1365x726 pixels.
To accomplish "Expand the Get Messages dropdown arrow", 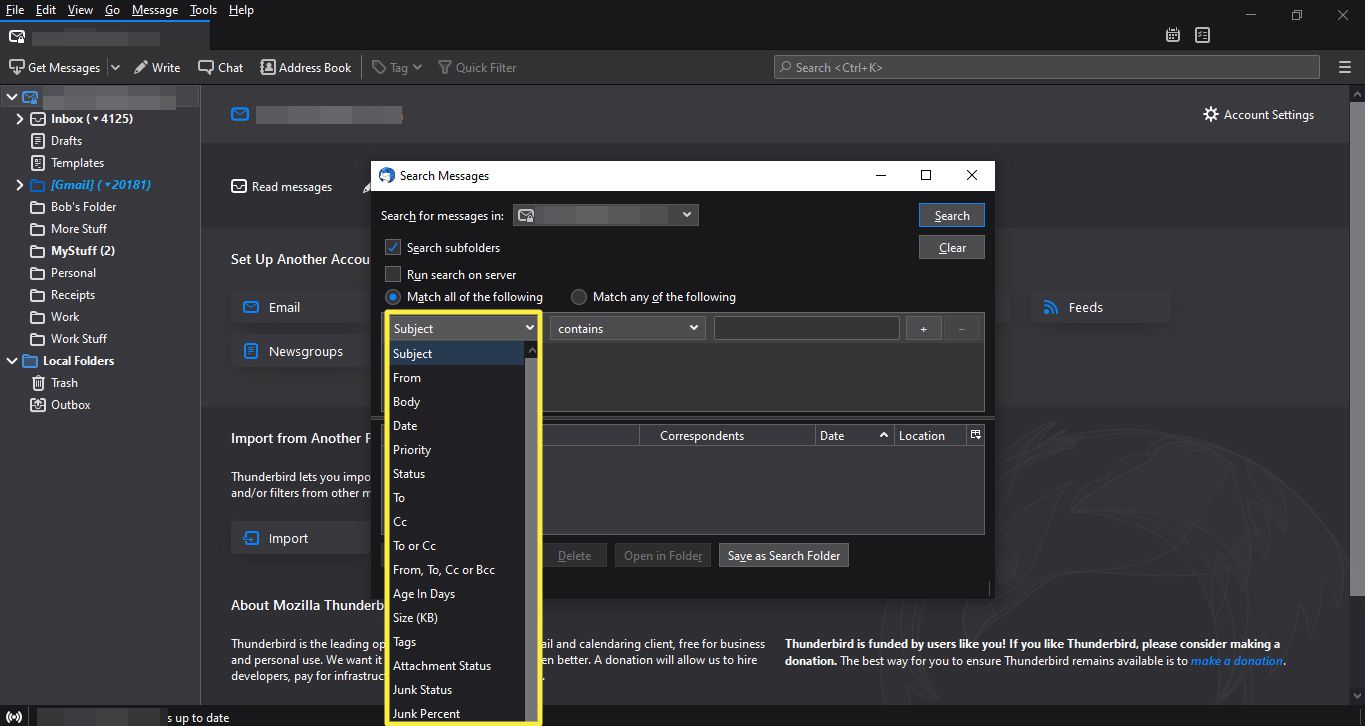I will pos(114,67).
